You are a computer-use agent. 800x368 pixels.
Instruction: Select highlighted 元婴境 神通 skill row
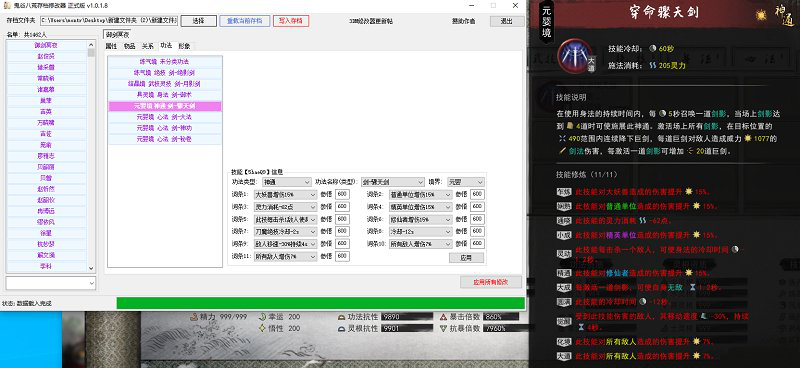coord(165,106)
